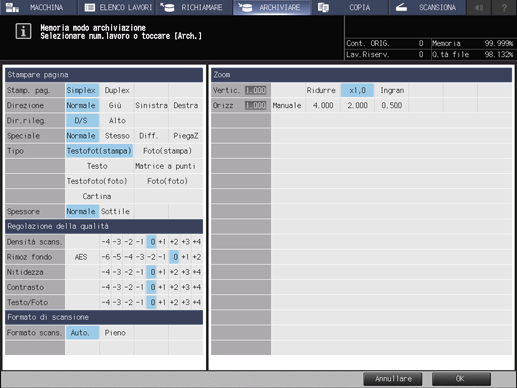This screenshot has height=388, width=517.
Task: Select PiegaZ in Speciale row
Action: click(x=186, y=136)
